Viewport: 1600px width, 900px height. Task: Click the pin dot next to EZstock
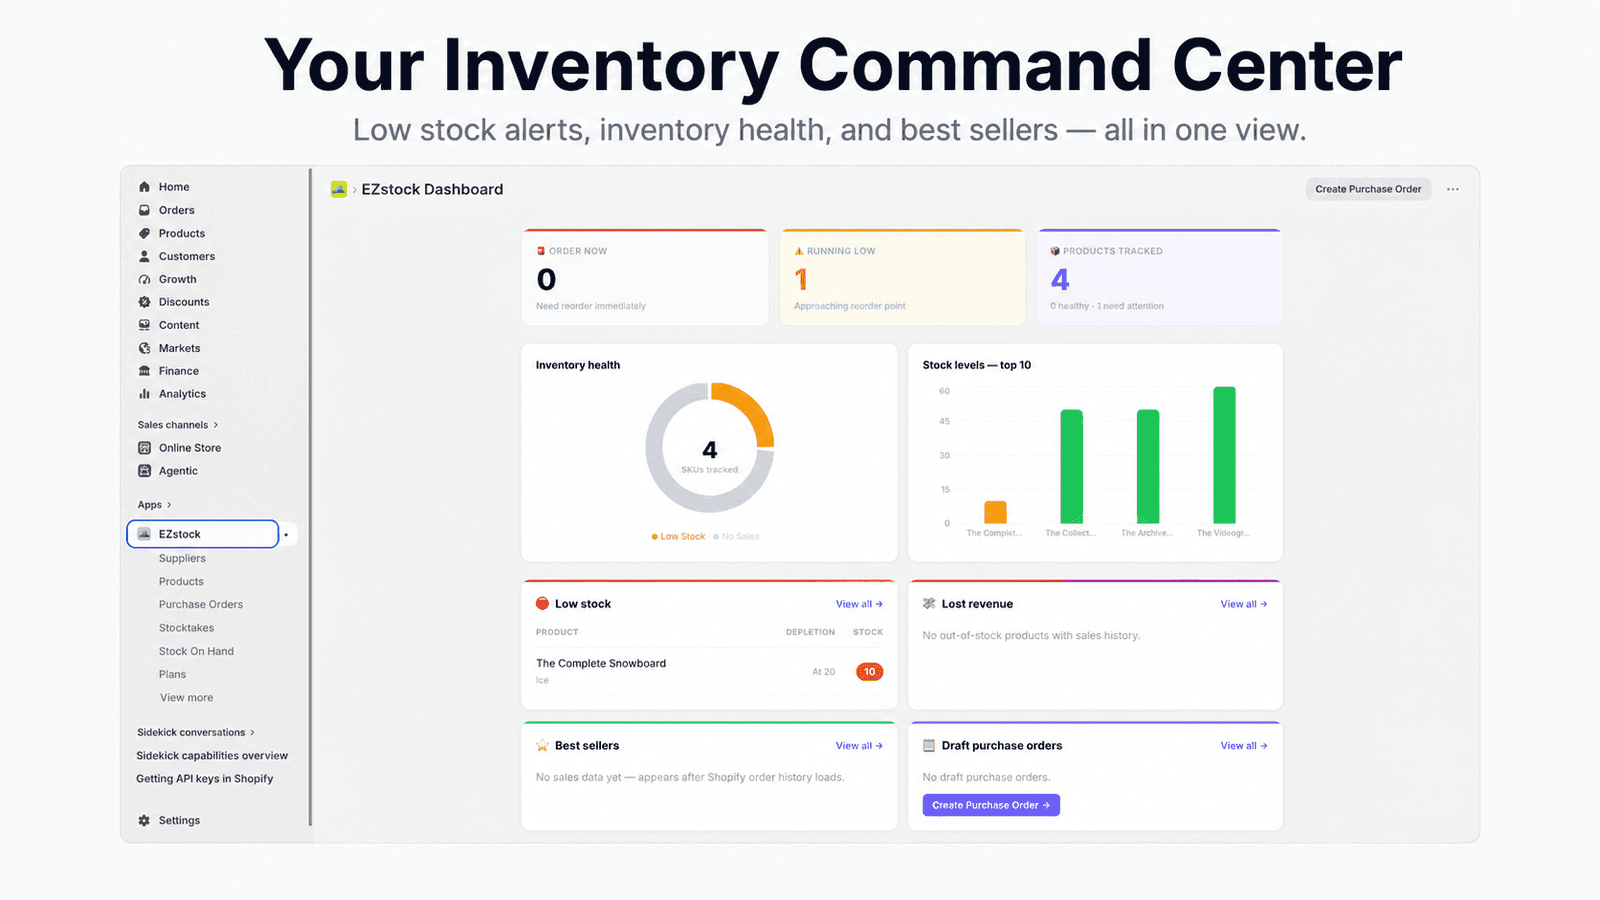pos(286,535)
